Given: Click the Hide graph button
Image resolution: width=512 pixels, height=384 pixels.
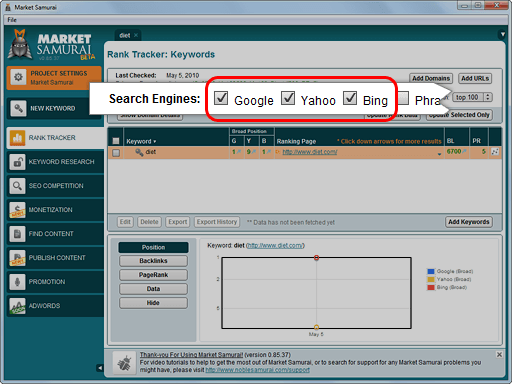Looking at the screenshot, I should (153, 303).
